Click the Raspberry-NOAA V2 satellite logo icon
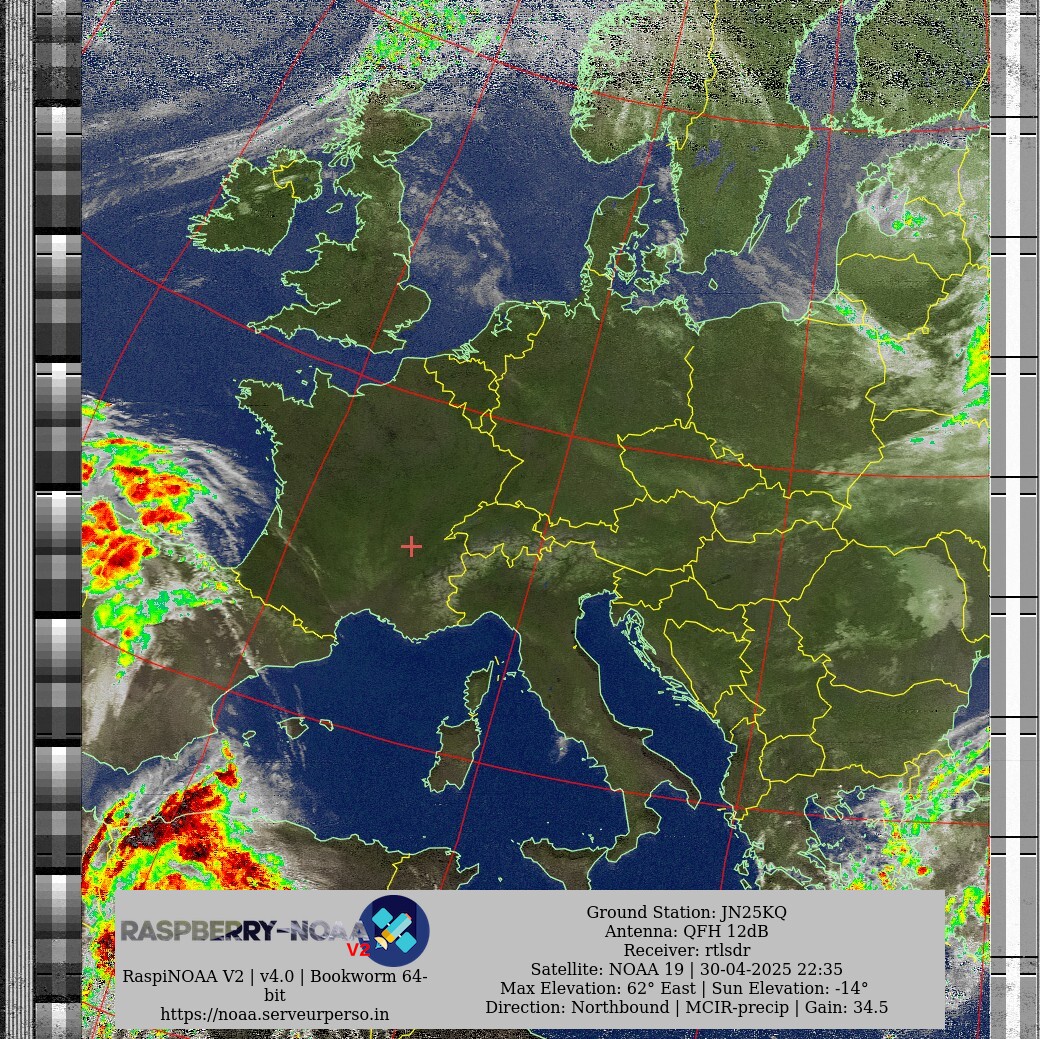 [x=394, y=930]
